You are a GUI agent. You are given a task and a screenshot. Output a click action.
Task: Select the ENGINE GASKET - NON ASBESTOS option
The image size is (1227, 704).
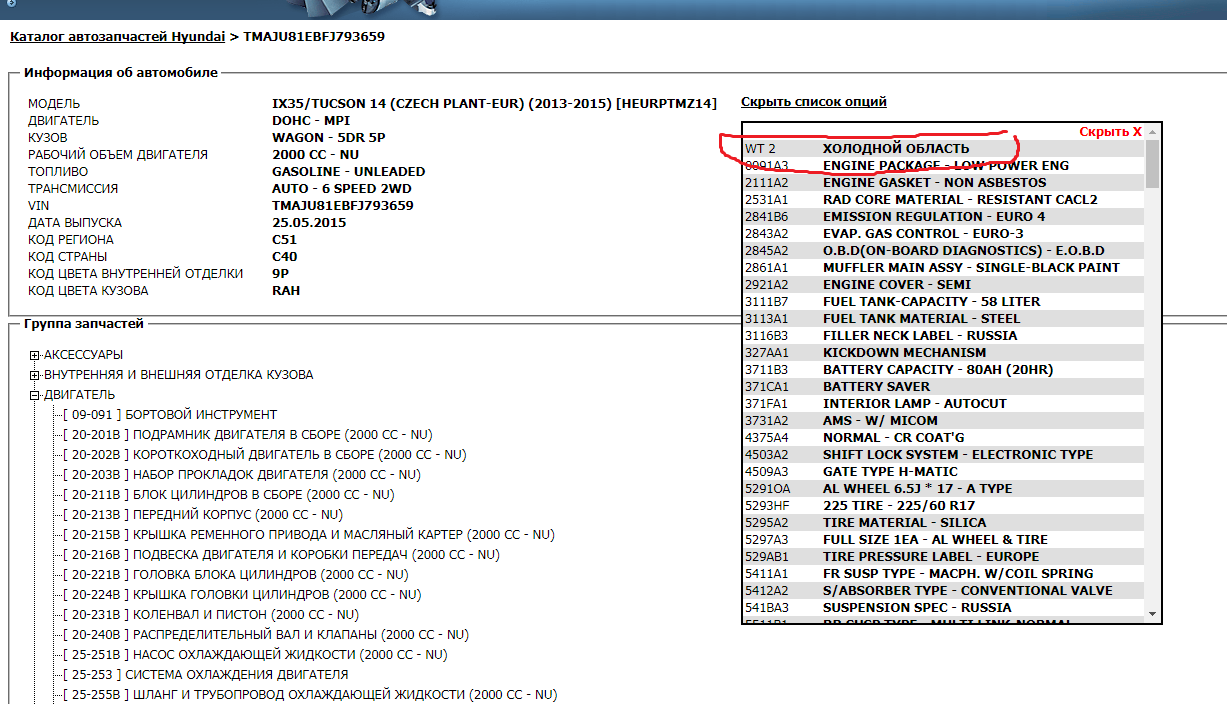[944, 183]
